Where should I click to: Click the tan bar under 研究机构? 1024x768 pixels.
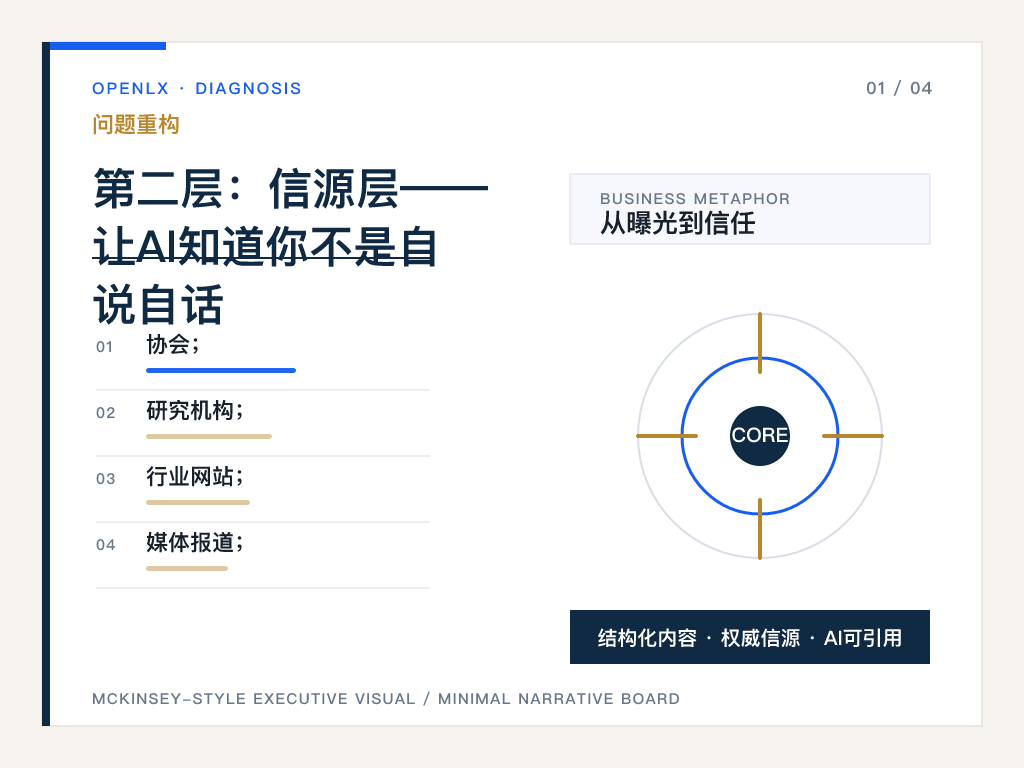tap(209, 436)
